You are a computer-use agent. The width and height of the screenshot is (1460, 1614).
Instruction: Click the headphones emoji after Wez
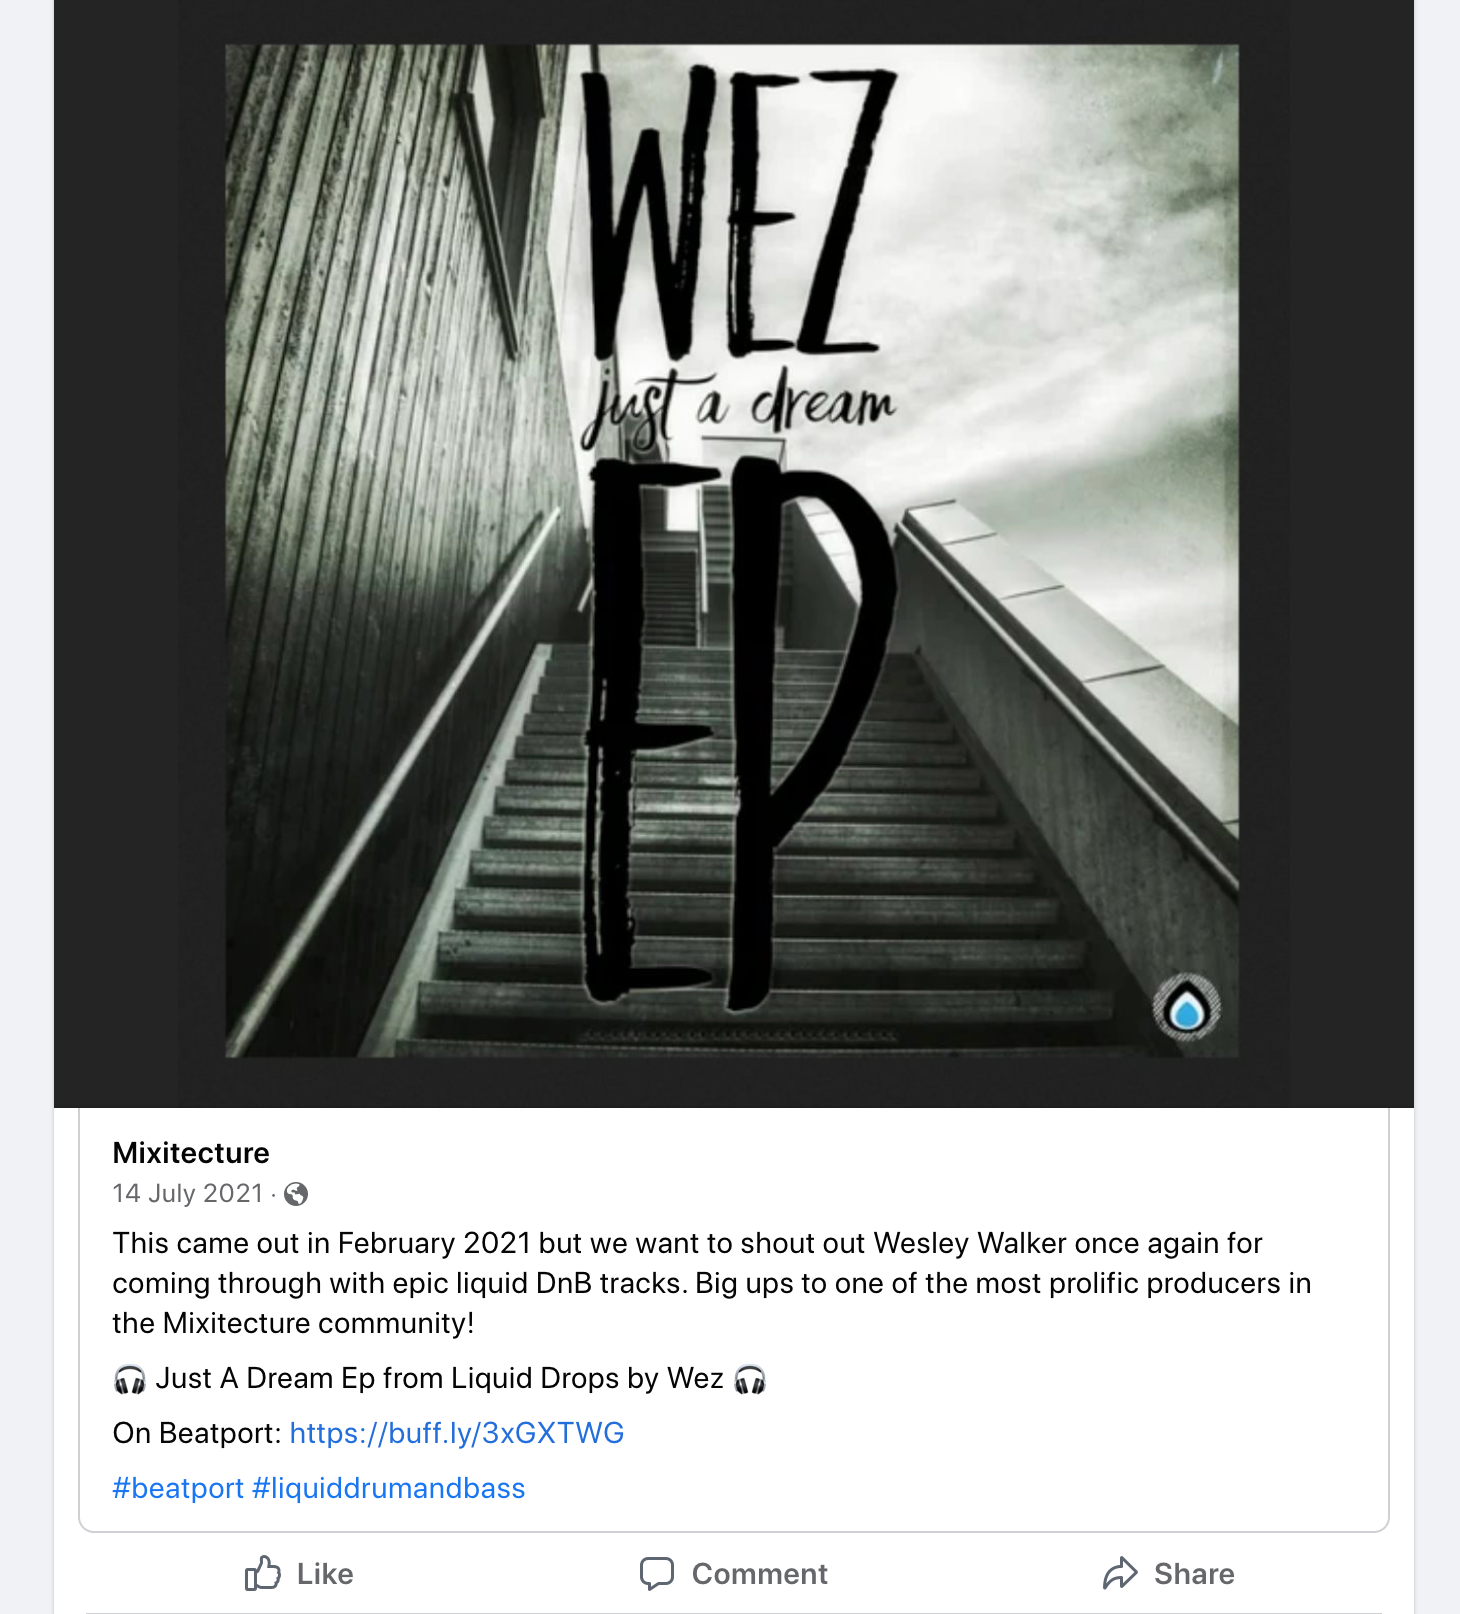click(x=750, y=1379)
